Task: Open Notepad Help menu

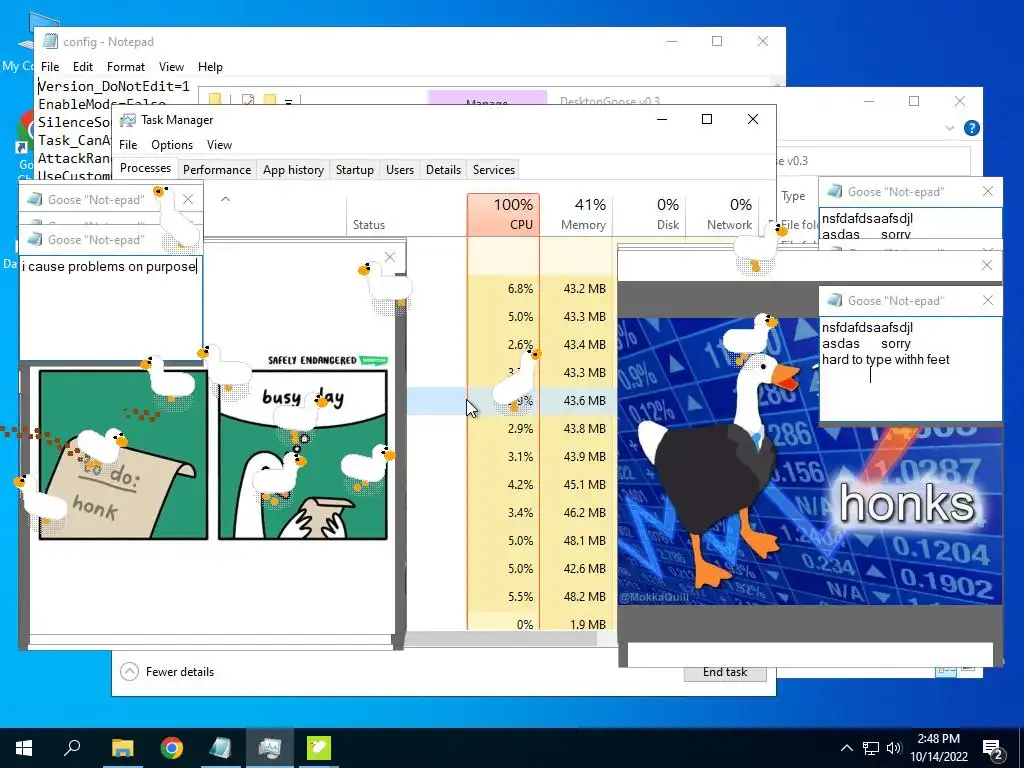Action: point(210,67)
